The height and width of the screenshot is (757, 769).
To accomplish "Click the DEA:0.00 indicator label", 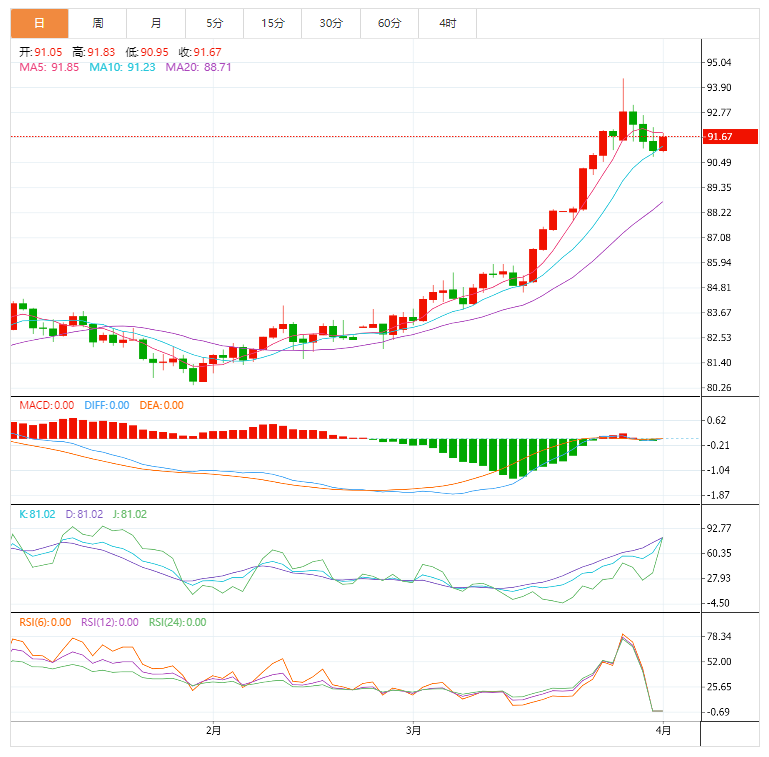I will pos(162,405).
